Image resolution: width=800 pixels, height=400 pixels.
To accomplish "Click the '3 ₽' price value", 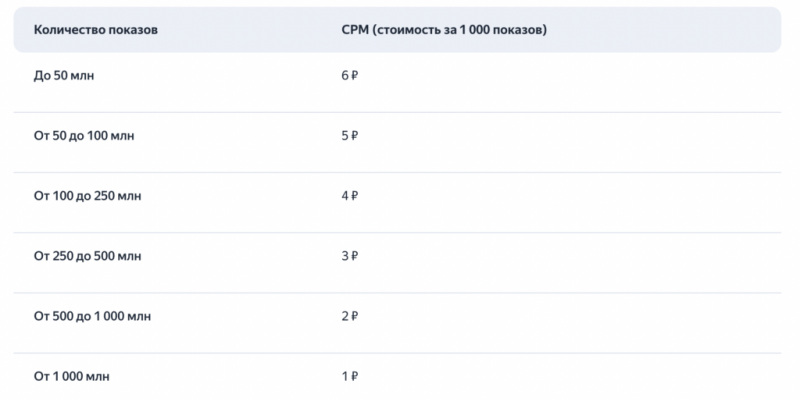I will 349,257.
